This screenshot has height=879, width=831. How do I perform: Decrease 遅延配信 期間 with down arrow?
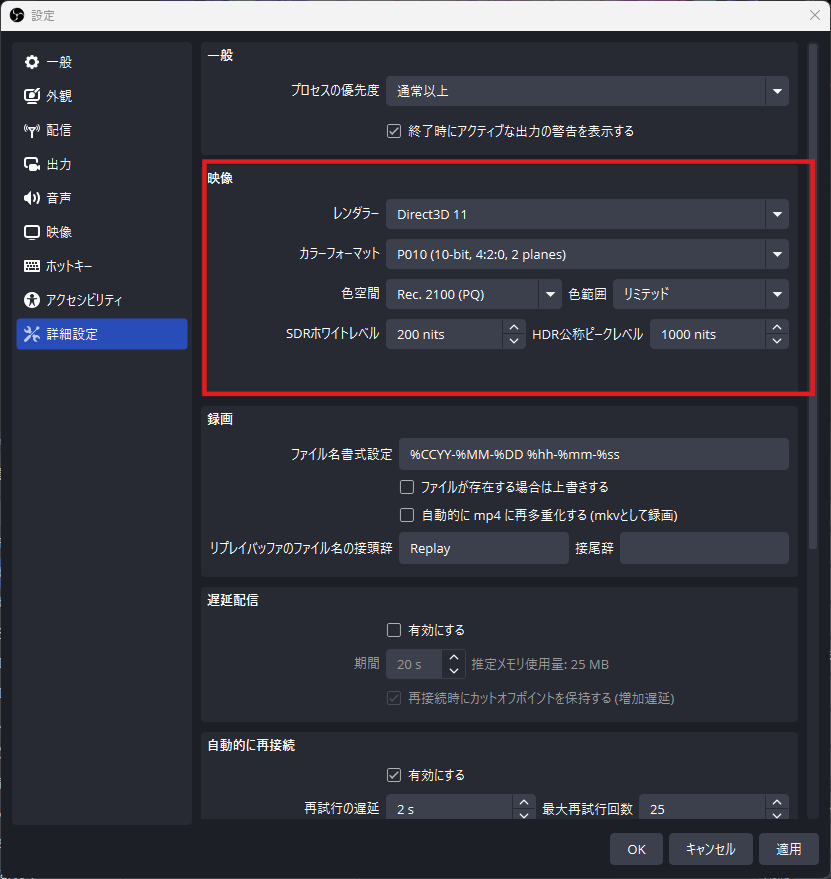454,670
